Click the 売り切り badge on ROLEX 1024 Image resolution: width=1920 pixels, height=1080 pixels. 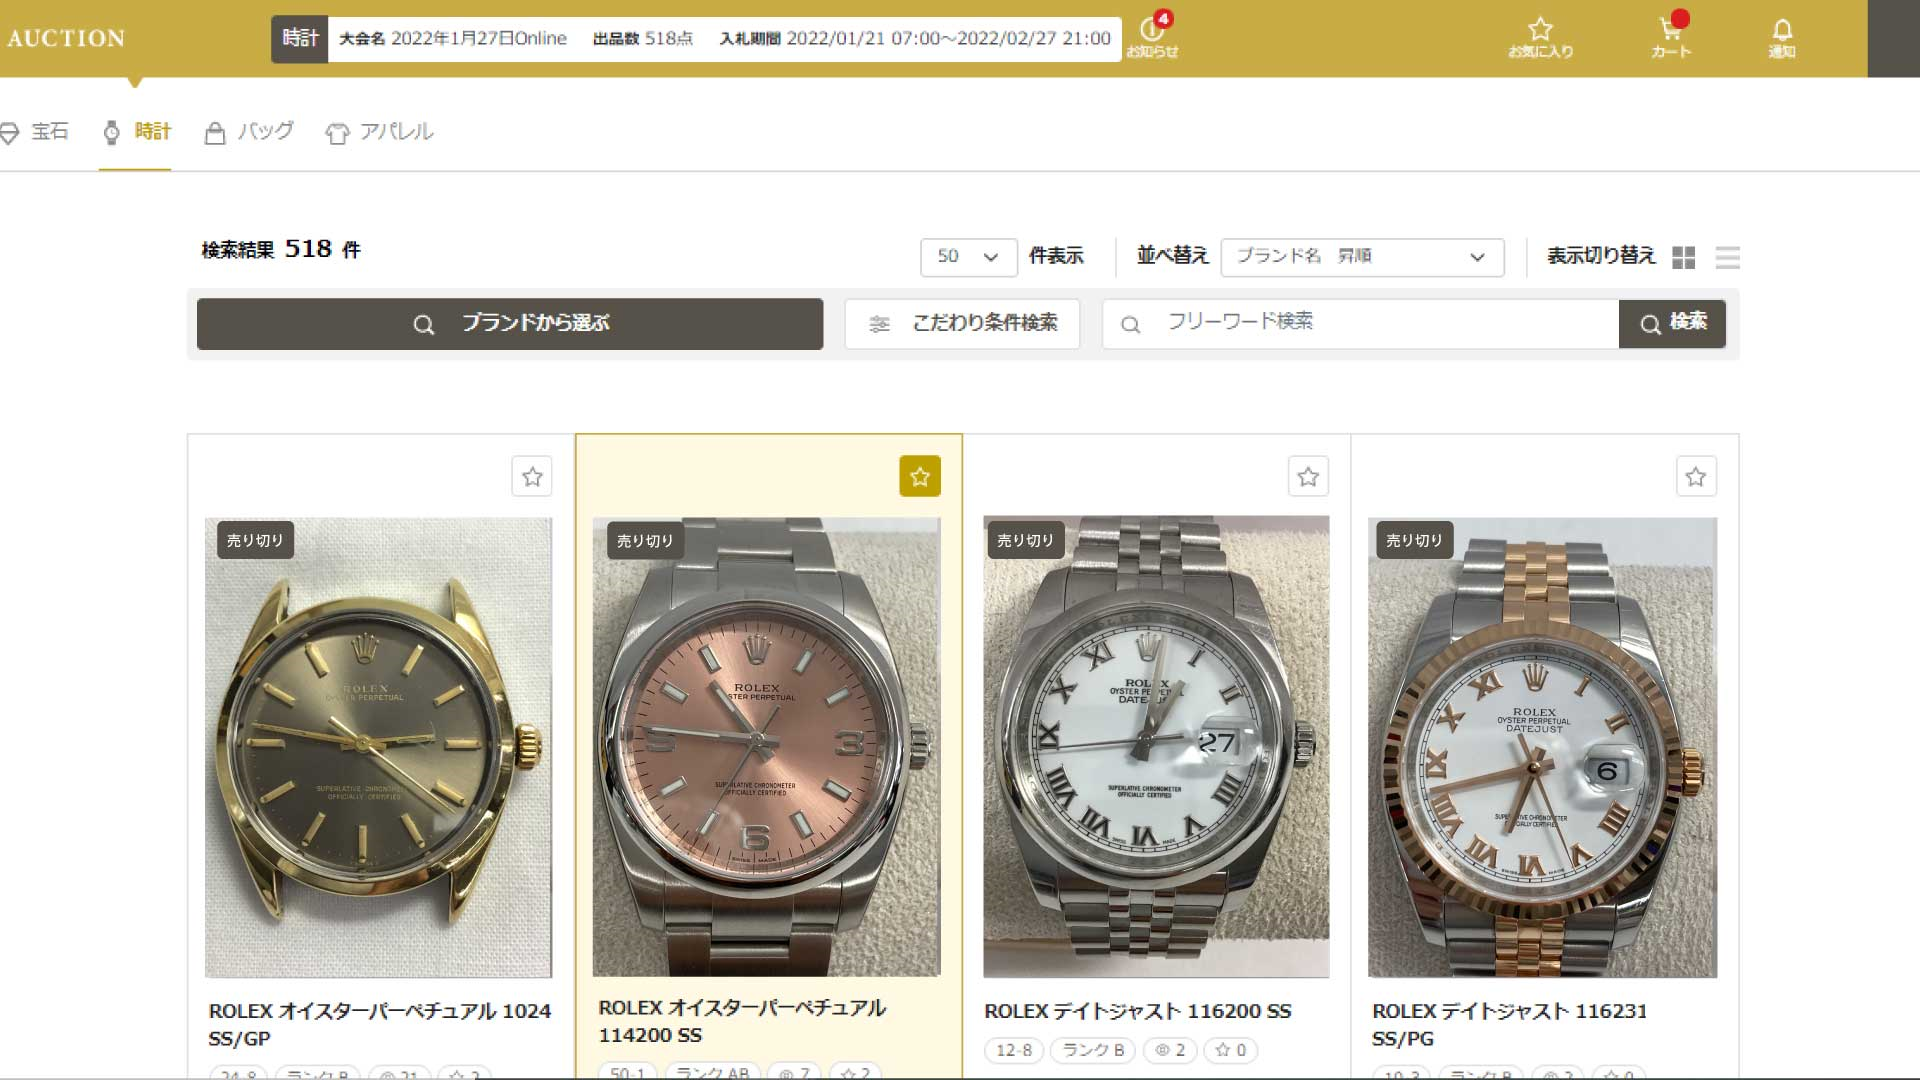[x=255, y=540]
